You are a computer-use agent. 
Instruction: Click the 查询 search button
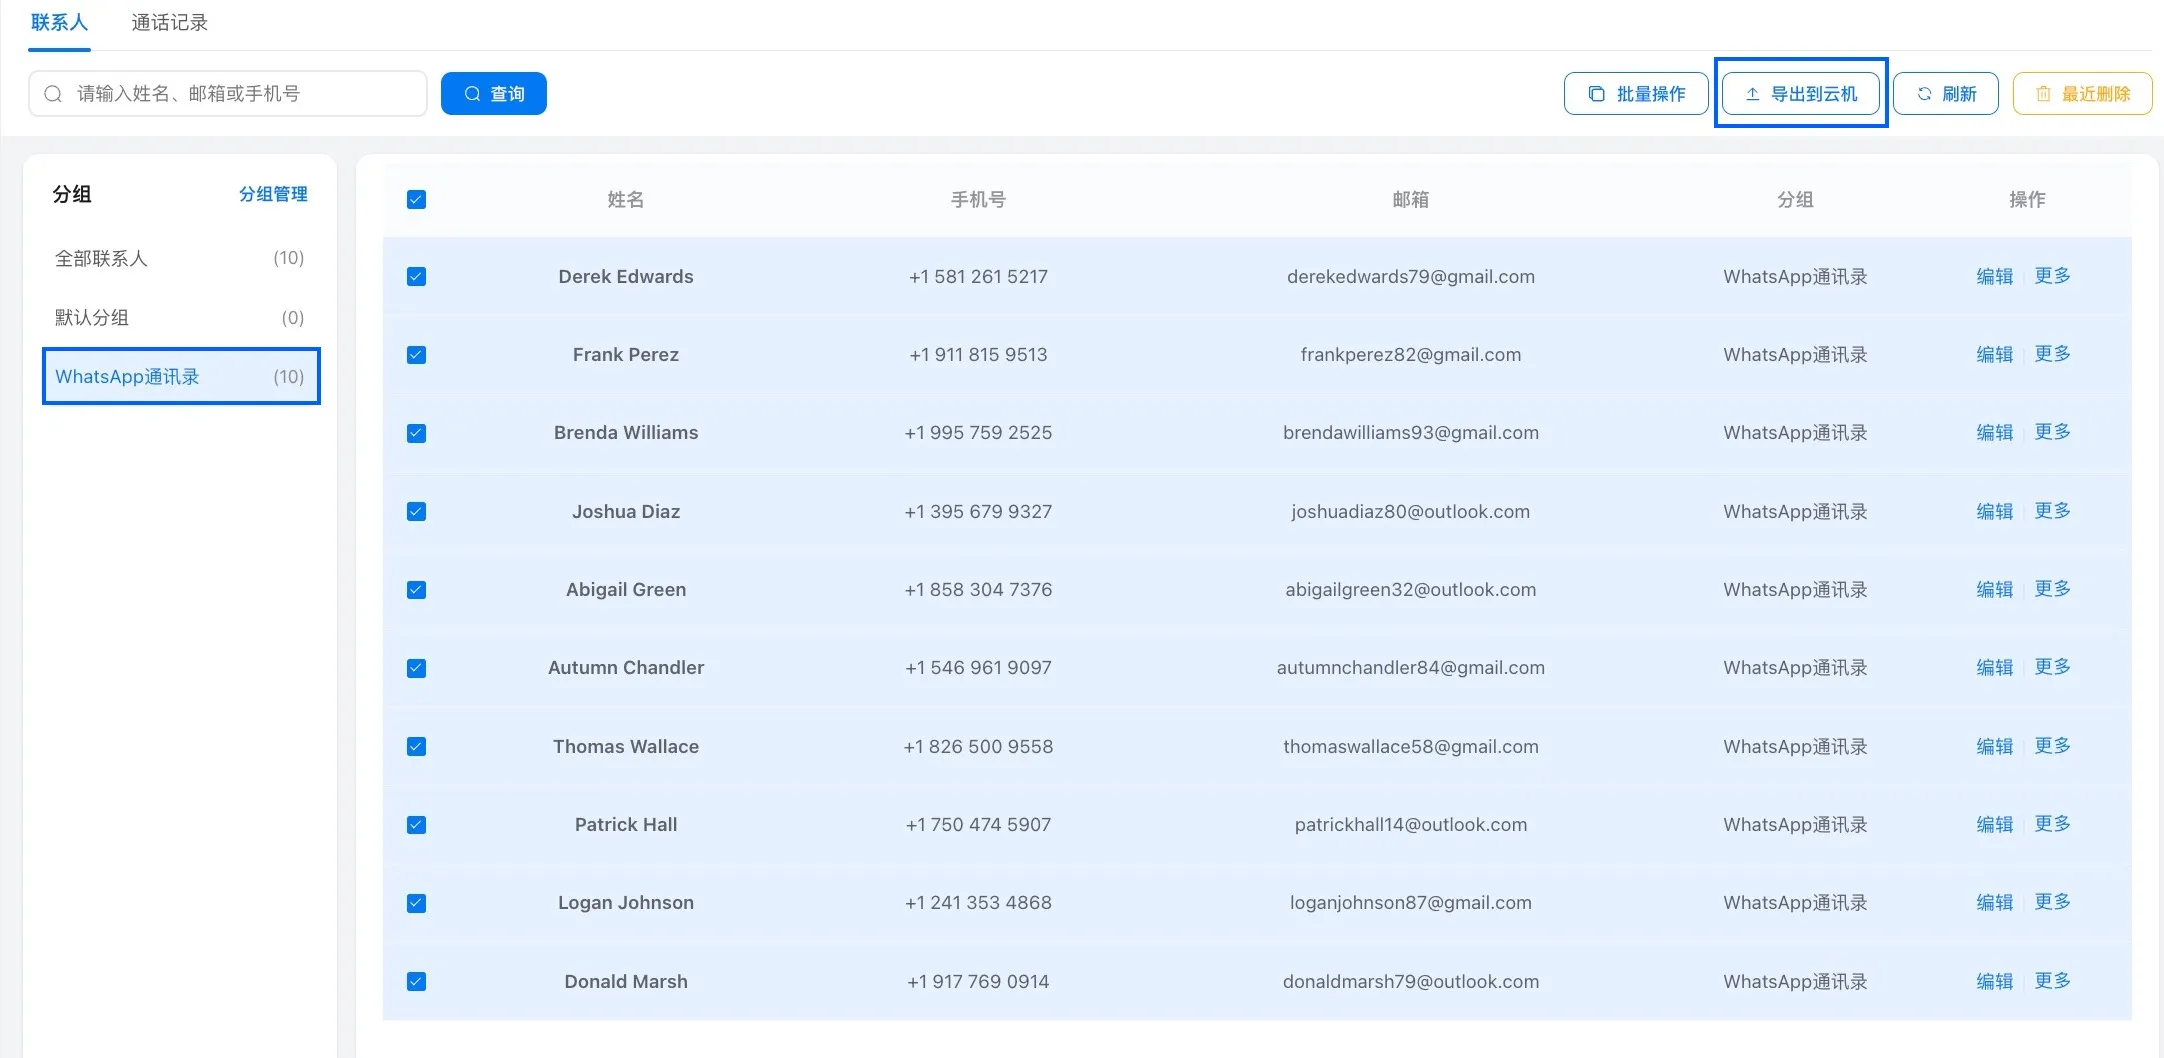coord(494,94)
